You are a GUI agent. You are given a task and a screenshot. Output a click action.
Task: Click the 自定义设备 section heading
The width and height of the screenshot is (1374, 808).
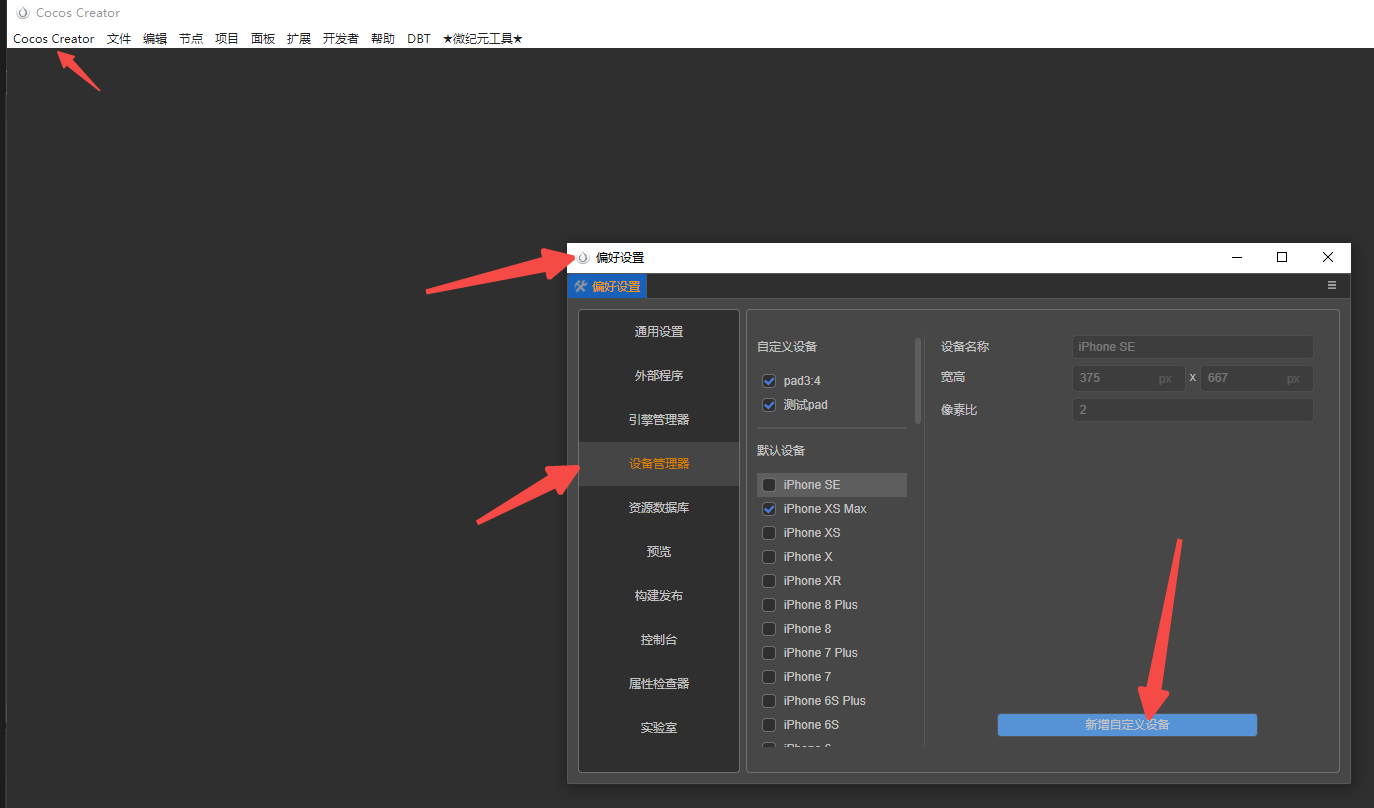click(787, 347)
